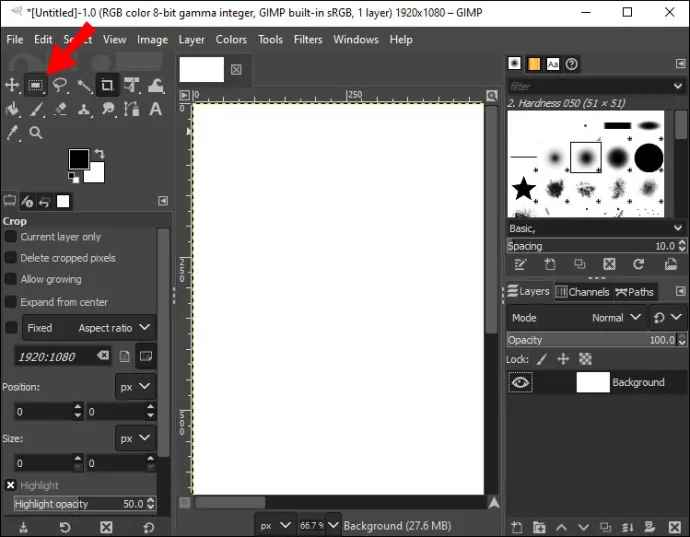Switch to the Paths tab
This screenshot has width=690, height=537.
click(x=635, y=292)
